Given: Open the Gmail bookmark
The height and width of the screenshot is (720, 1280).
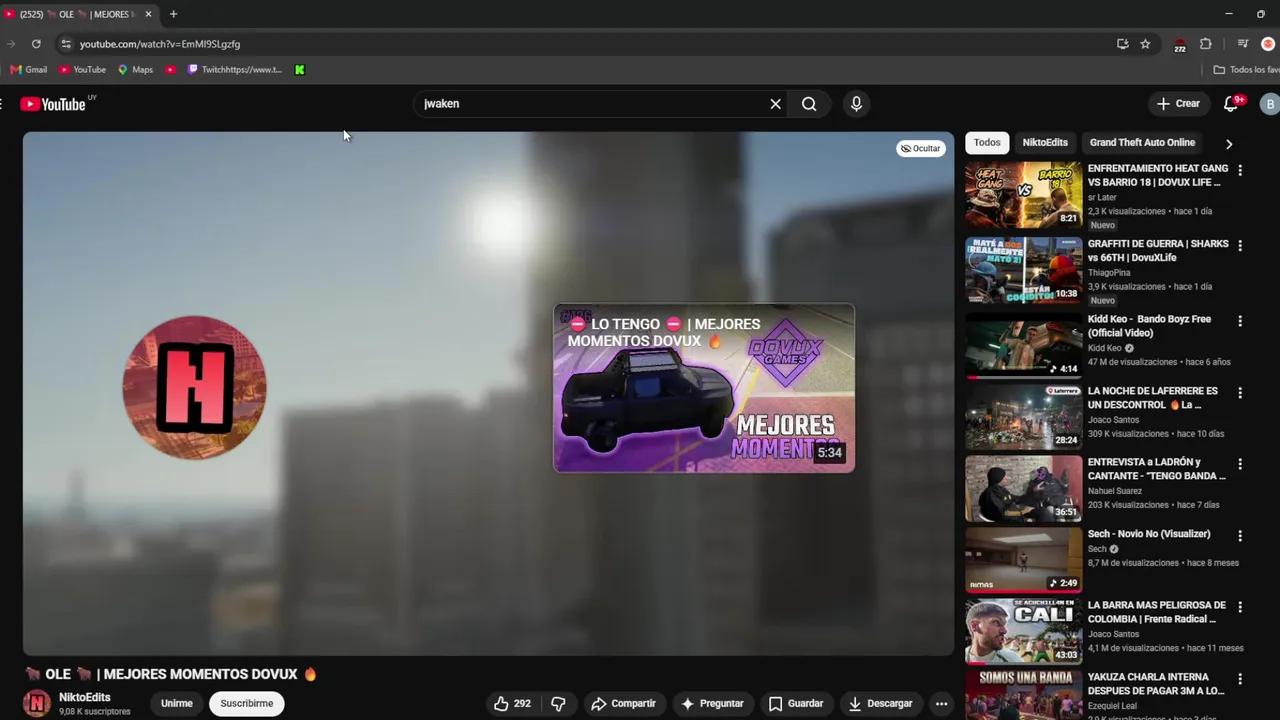Looking at the screenshot, I should click(x=29, y=70).
